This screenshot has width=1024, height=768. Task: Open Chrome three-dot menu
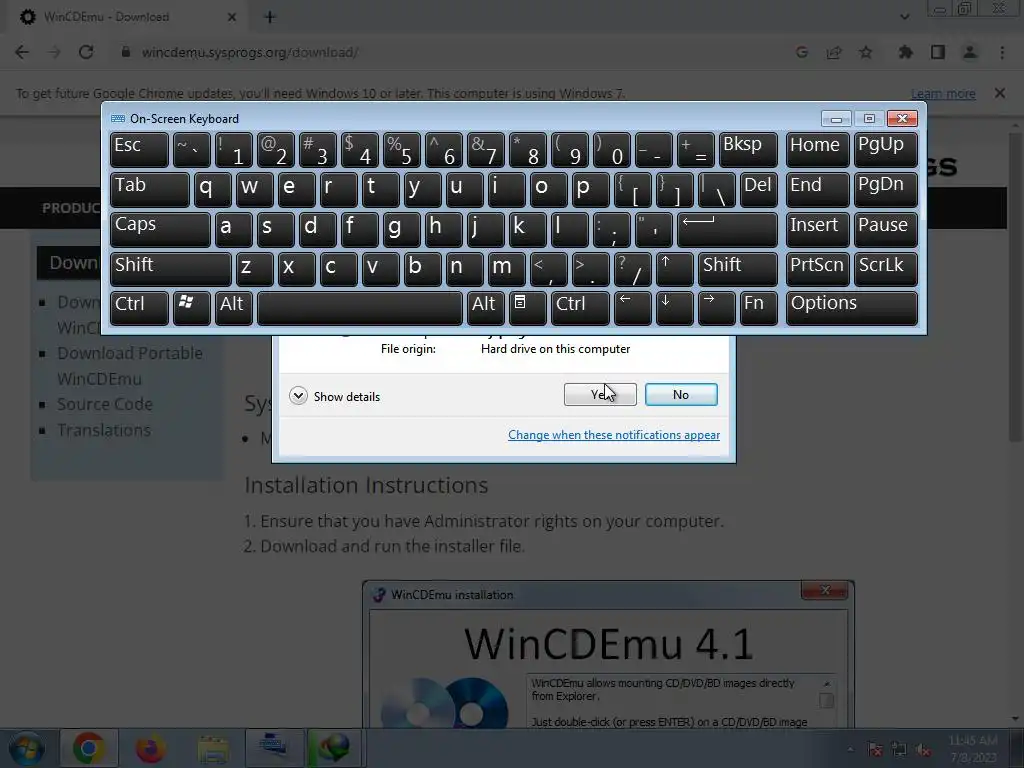1002,52
